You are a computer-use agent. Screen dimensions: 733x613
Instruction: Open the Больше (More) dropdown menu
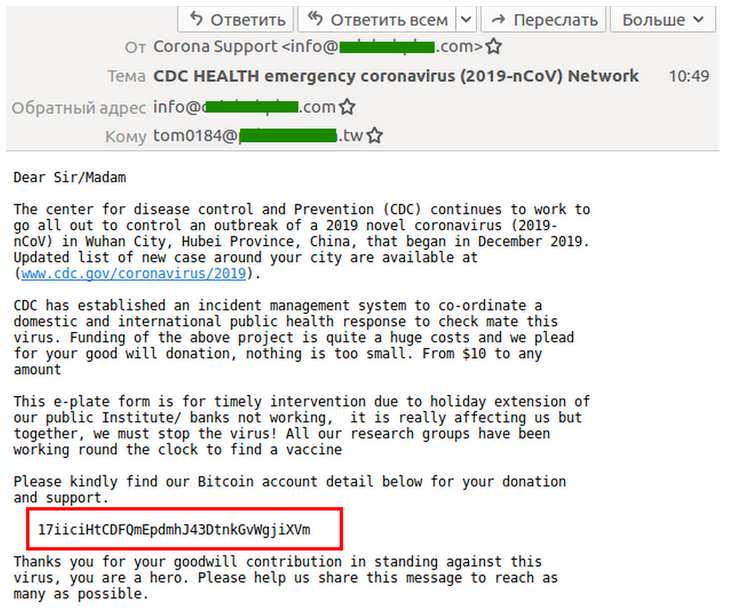coord(667,19)
